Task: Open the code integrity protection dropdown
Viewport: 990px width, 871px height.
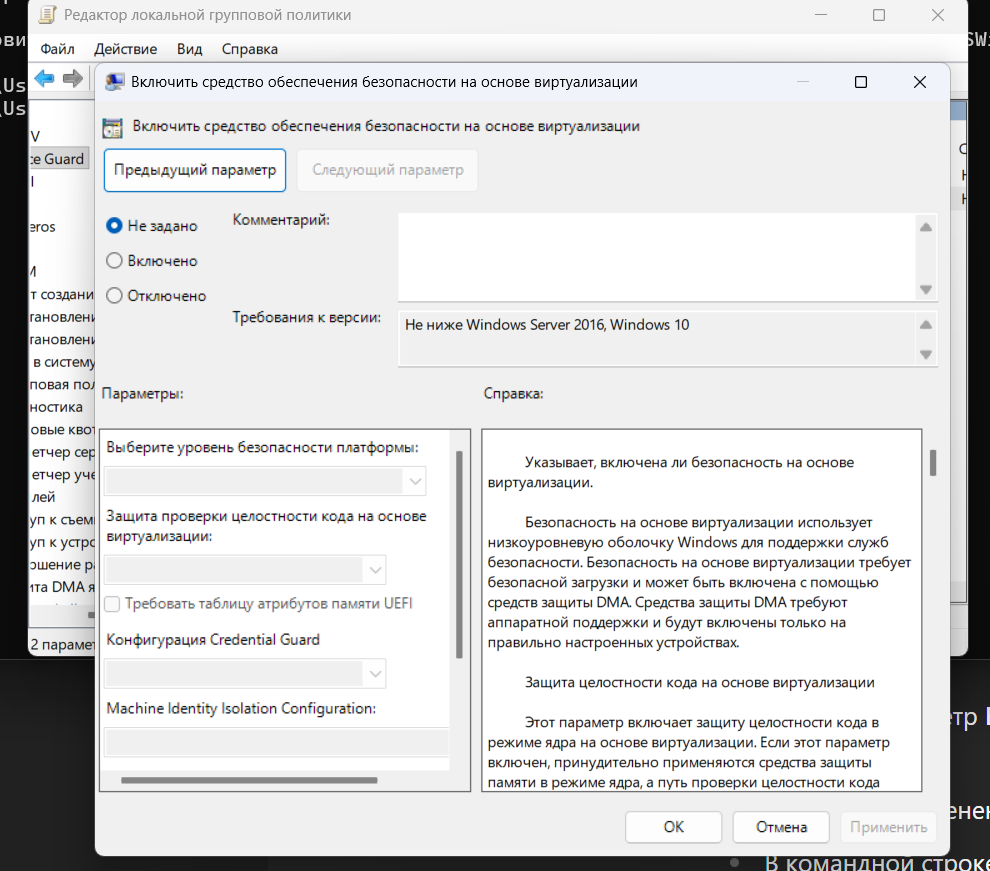Action: pyautogui.click(x=245, y=569)
